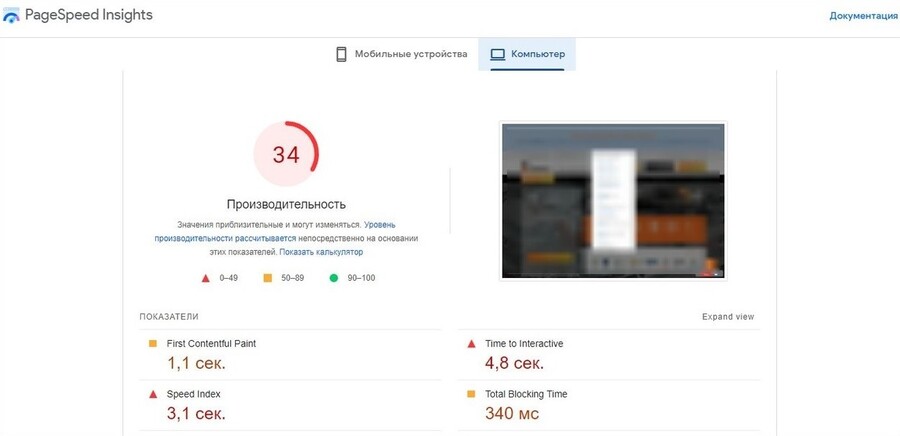This screenshot has width=900, height=436.
Task: Open Уровень производительности рассчитывается link
Action: pos(275,231)
